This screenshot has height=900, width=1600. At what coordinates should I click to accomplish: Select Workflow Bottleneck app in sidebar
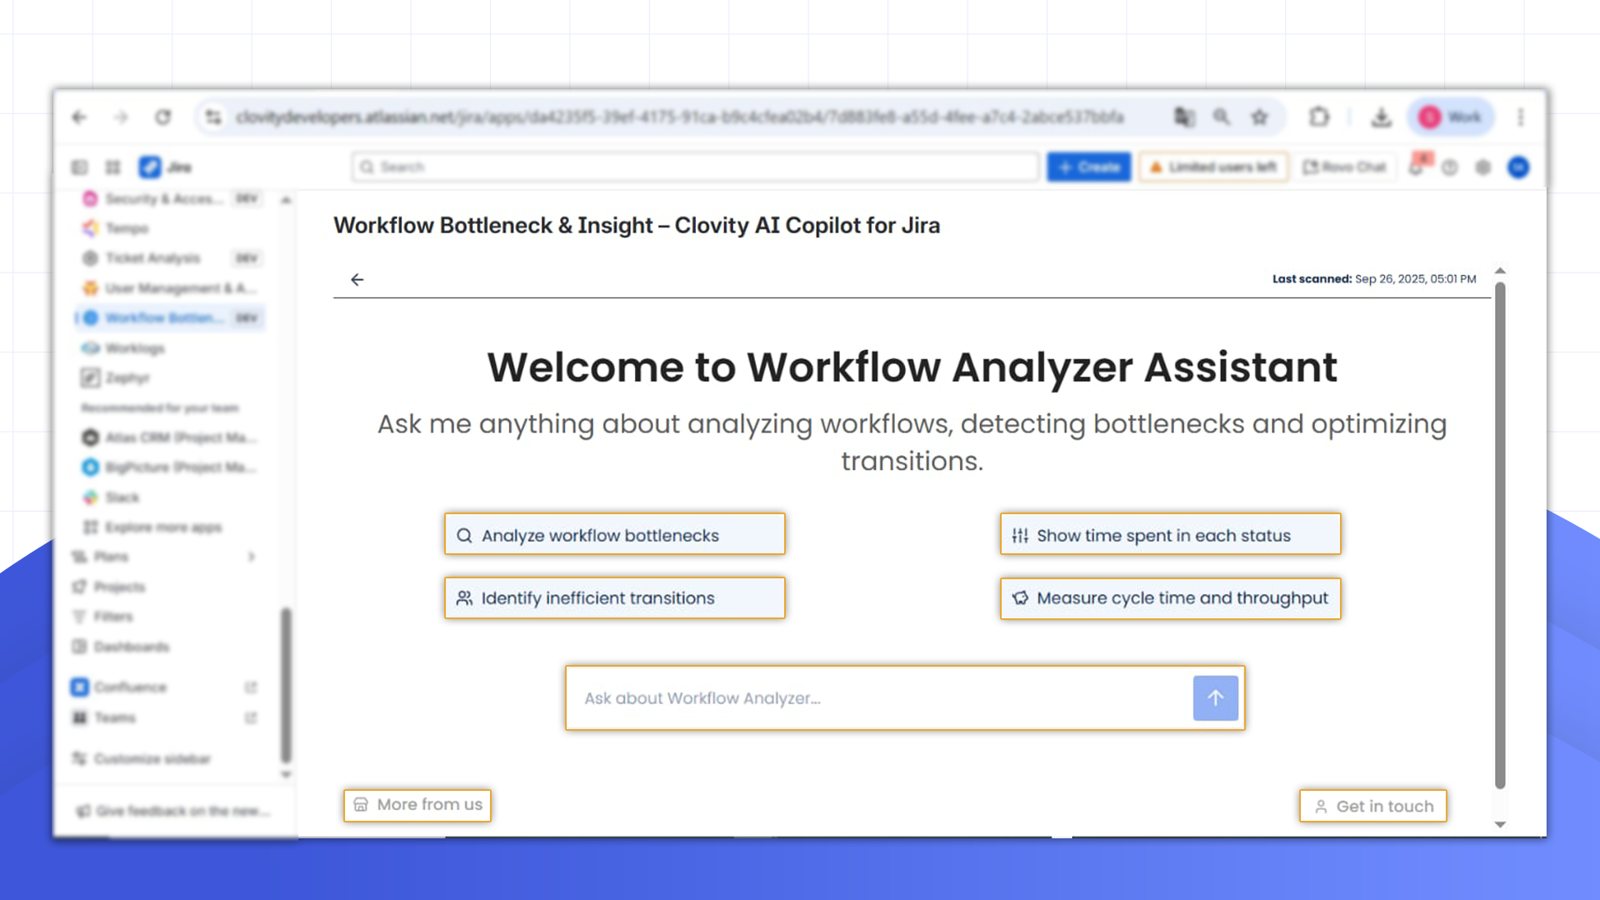[x=172, y=318]
